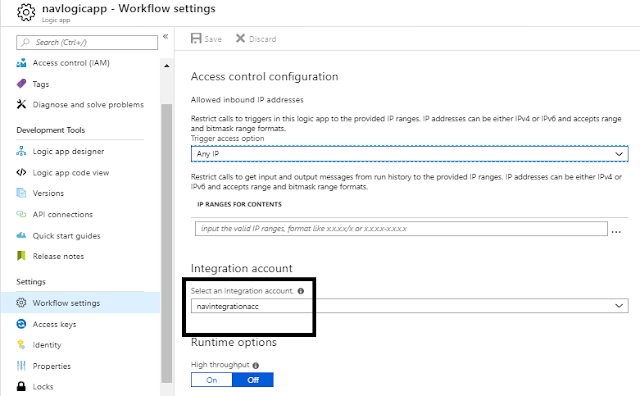Click info icon beside High throughput
Viewport: 640px width, 396px height.
coord(256,365)
